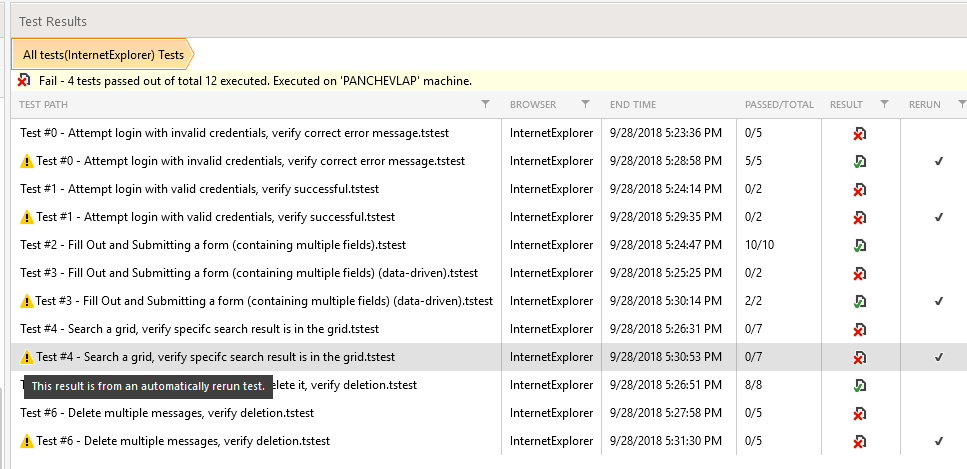Click the rerun checkmark for Test #3

tap(939, 301)
